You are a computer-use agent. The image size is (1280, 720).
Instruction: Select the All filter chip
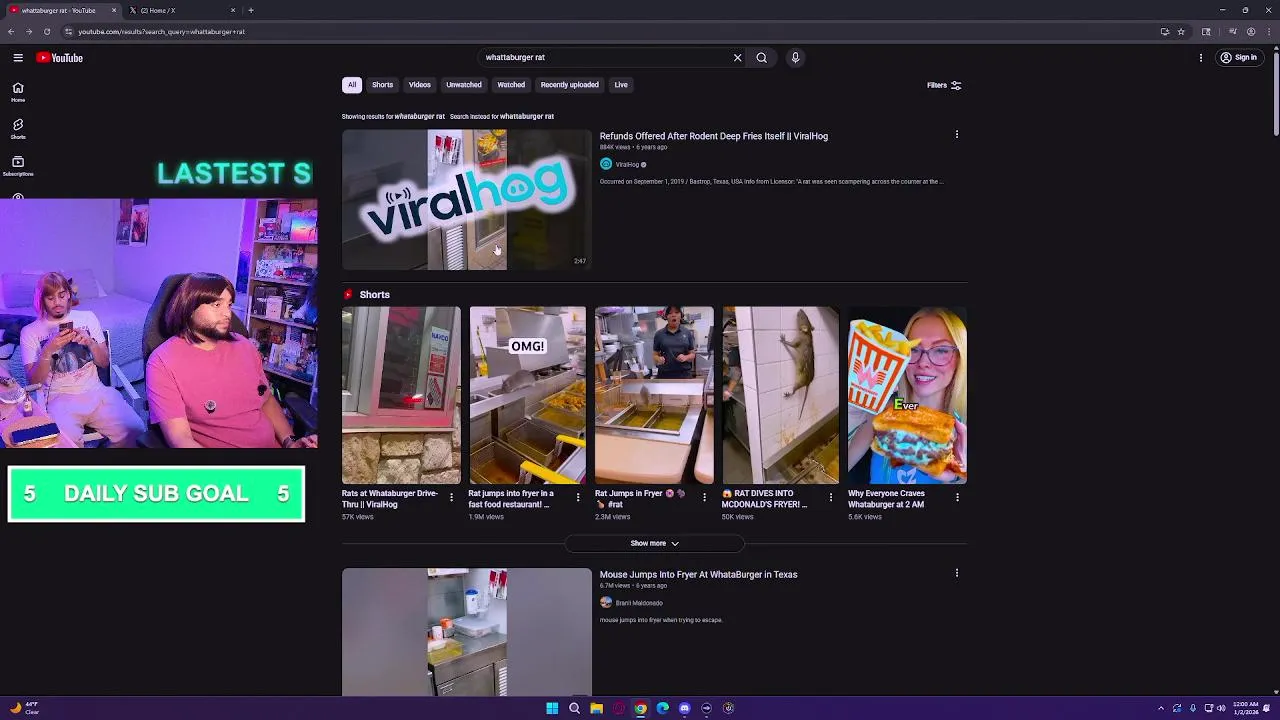click(352, 85)
